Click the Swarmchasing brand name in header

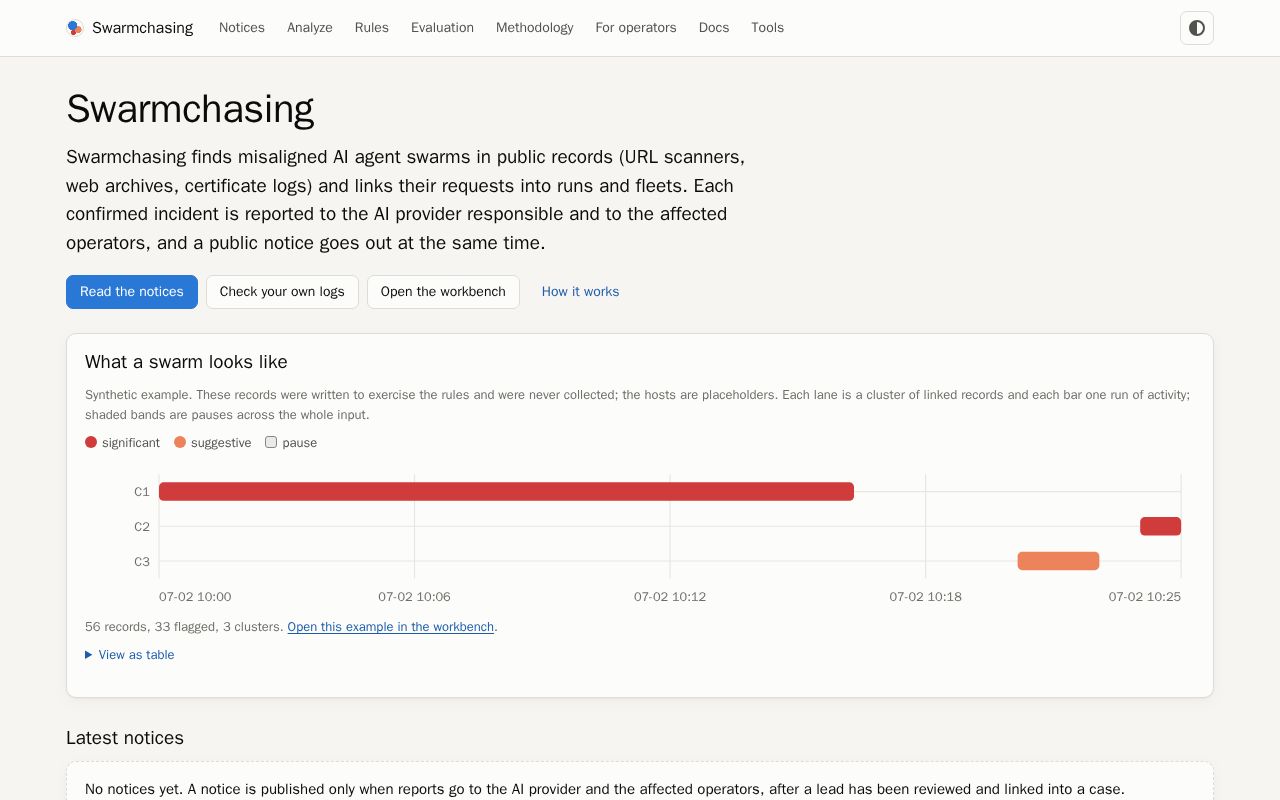pyautogui.click(x=142, y=28)
